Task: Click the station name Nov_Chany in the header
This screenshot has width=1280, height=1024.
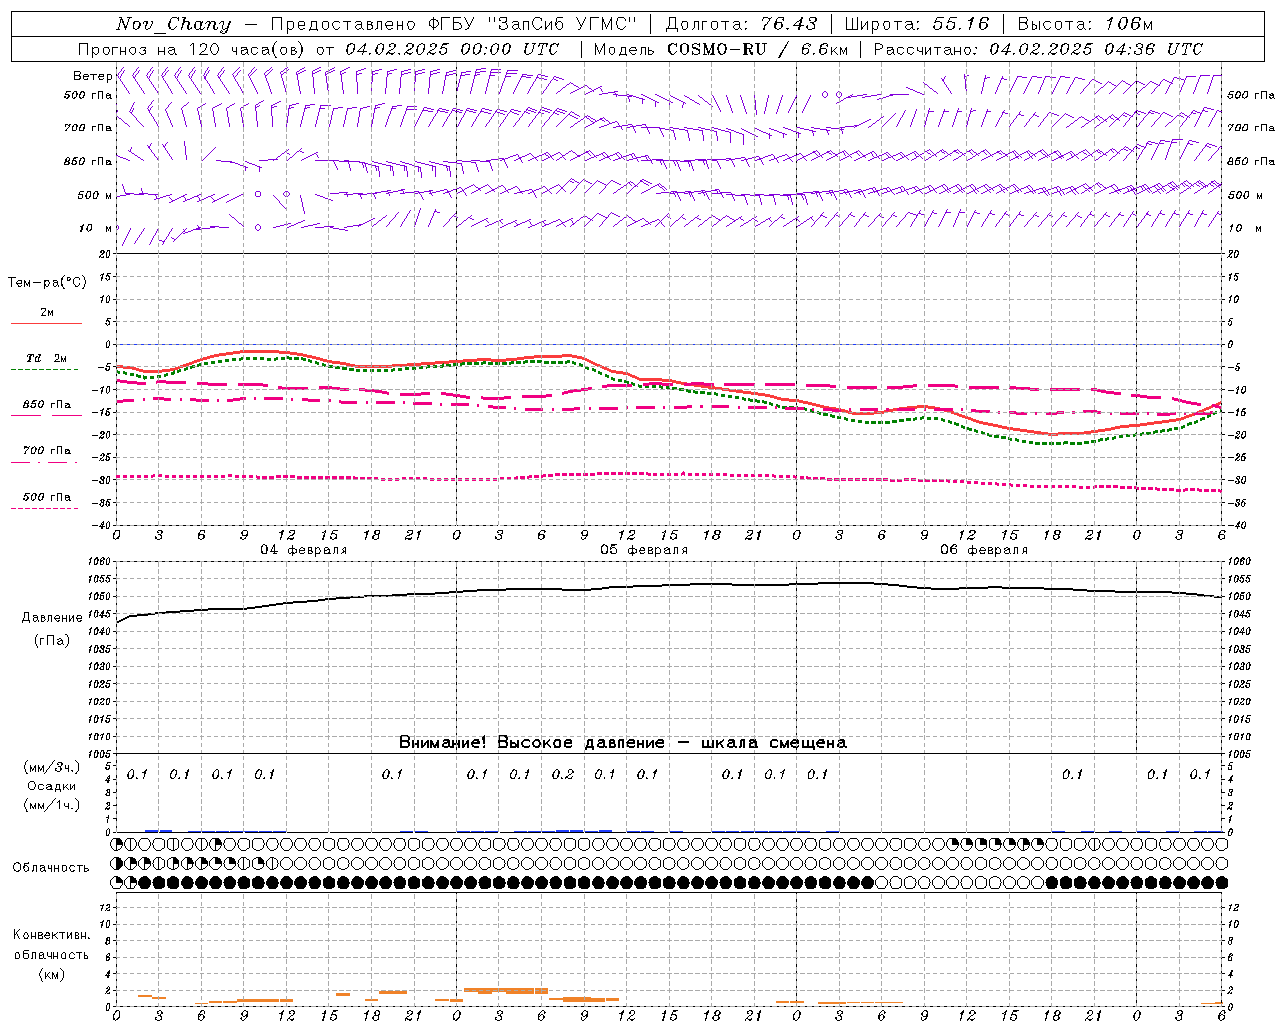Action: [173, 24]
